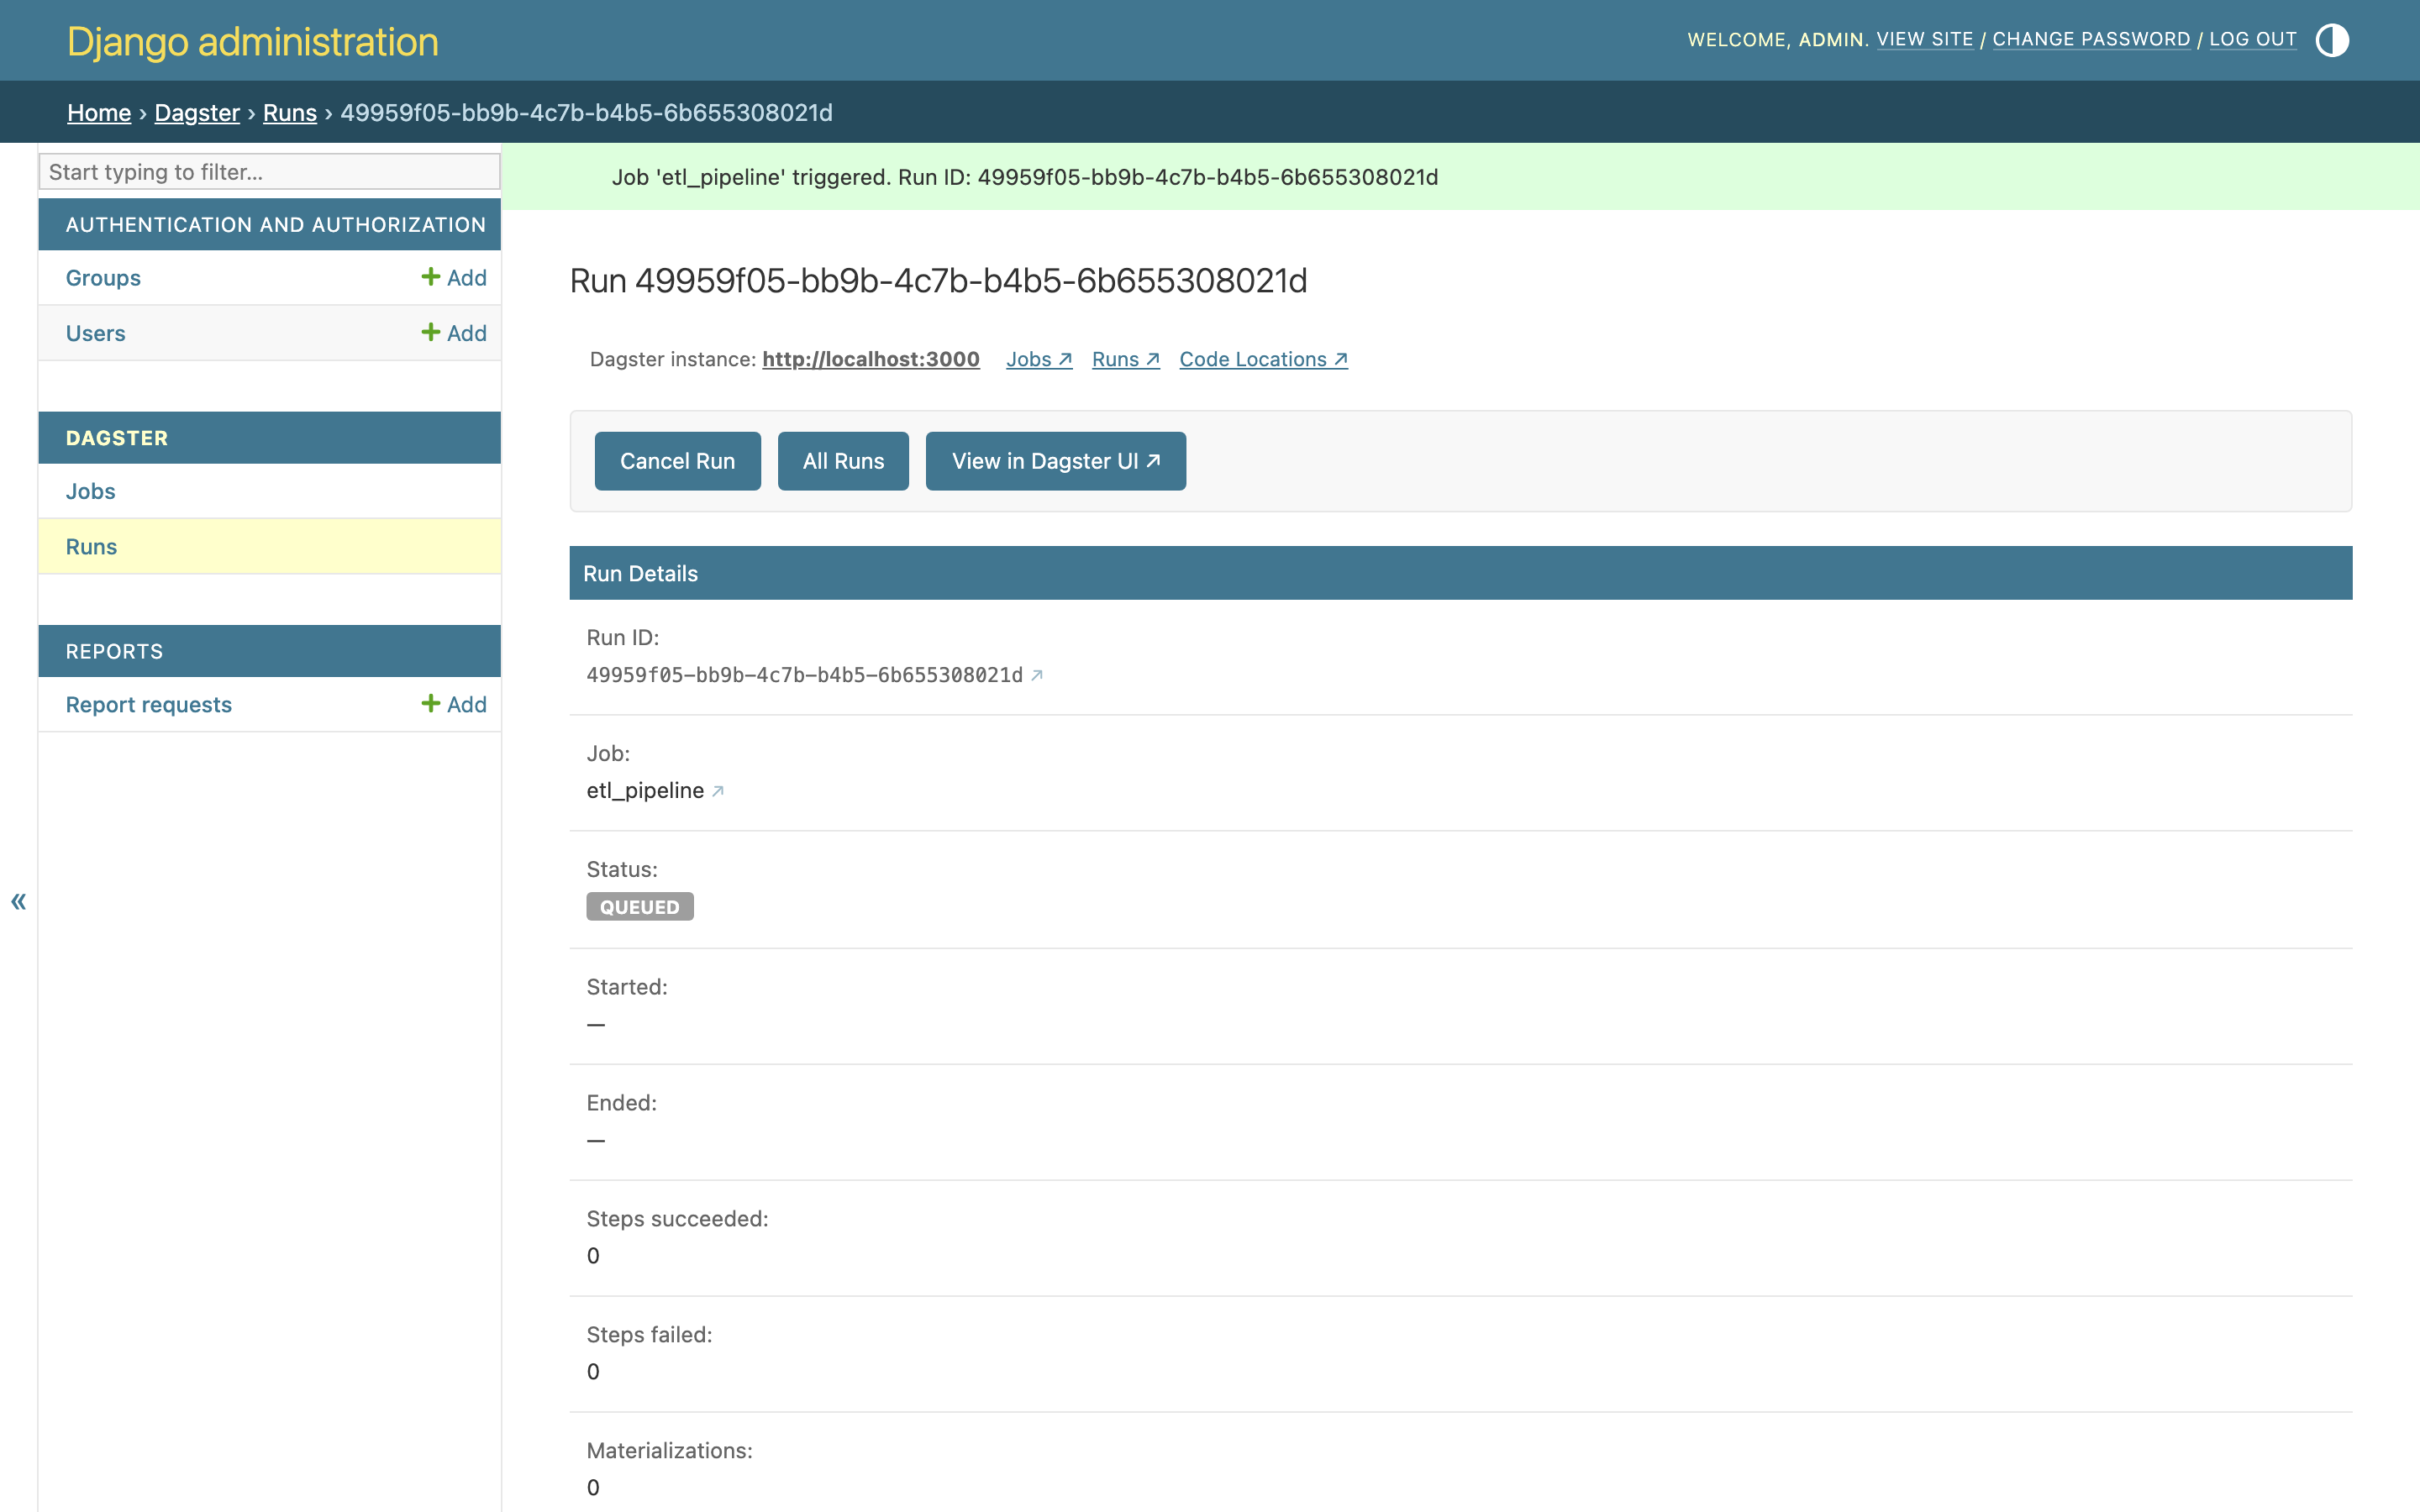Screen dimensions: 2420x1512
Task: Click the Run heading with the ID
Action: (x=939, y=281)
